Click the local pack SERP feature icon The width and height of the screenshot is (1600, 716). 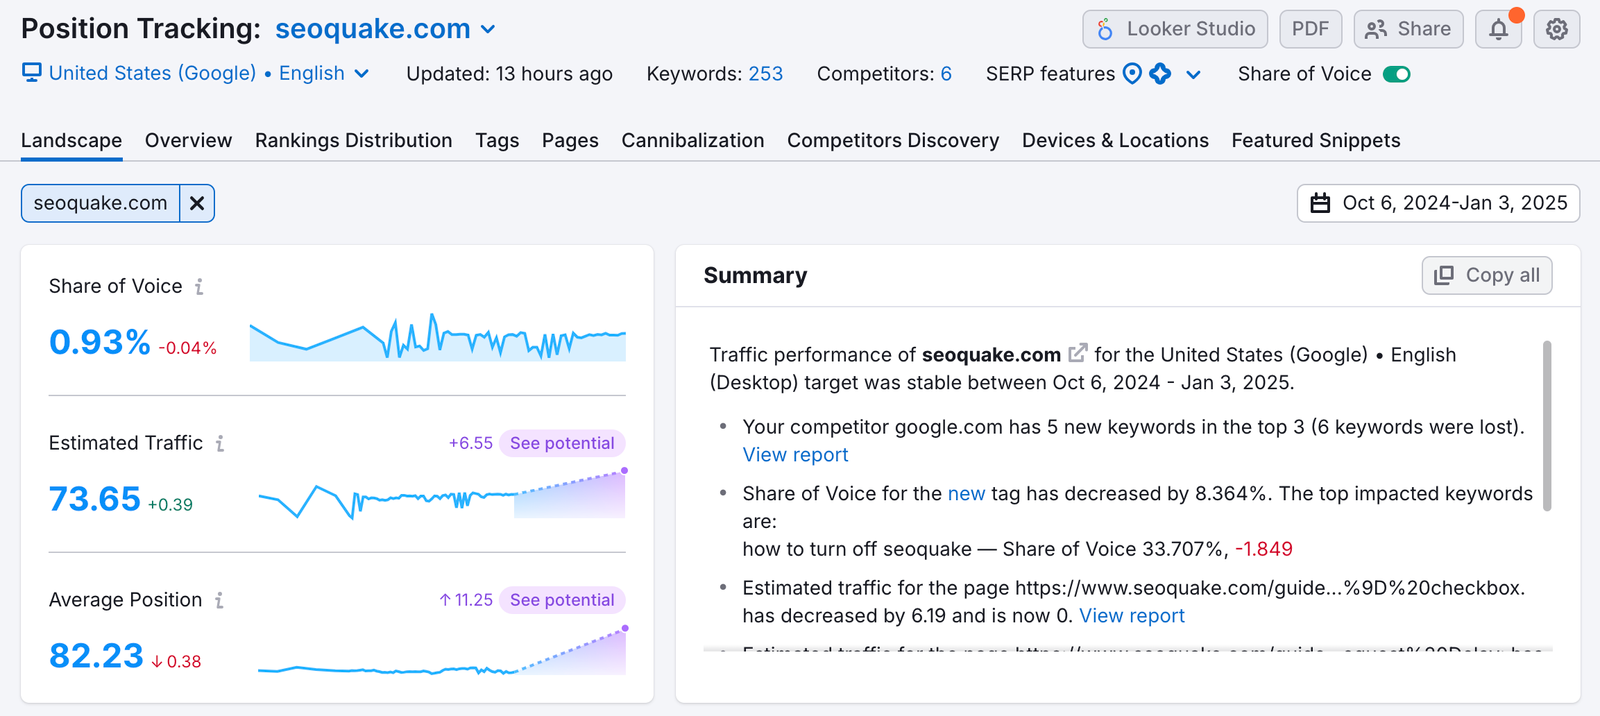tap(1132, 74)
